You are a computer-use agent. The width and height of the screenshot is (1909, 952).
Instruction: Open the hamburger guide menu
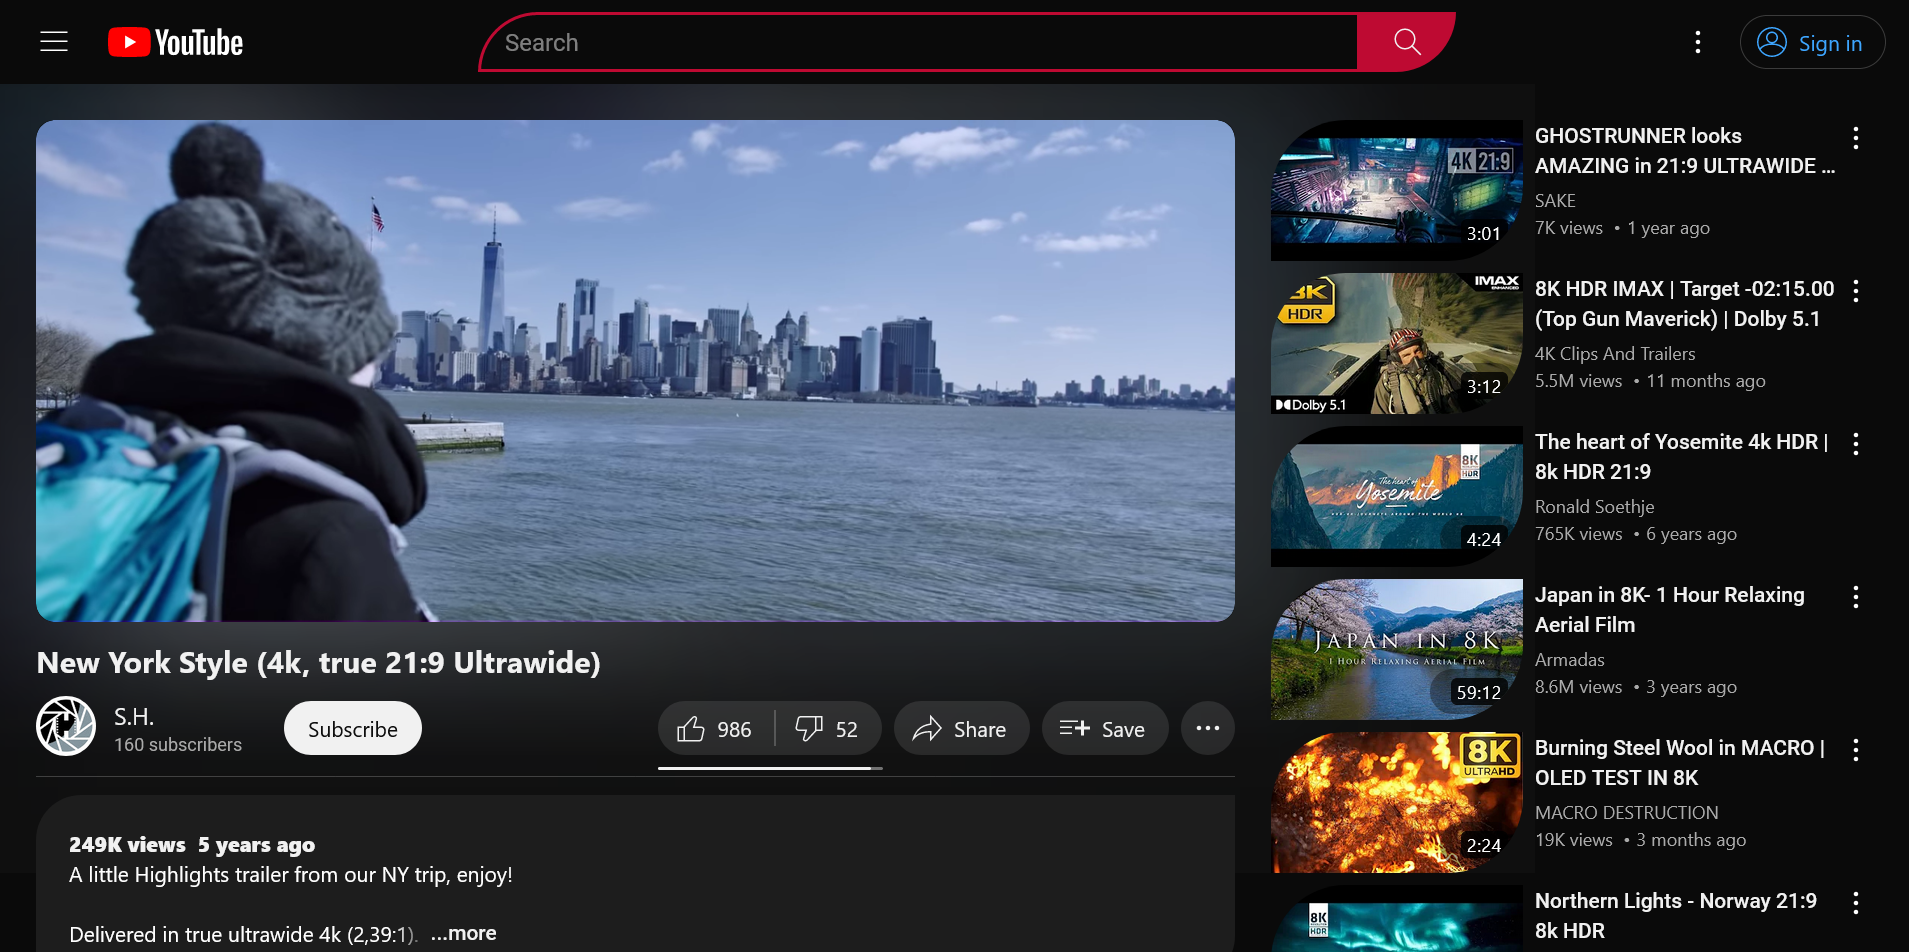click(54, 42)
